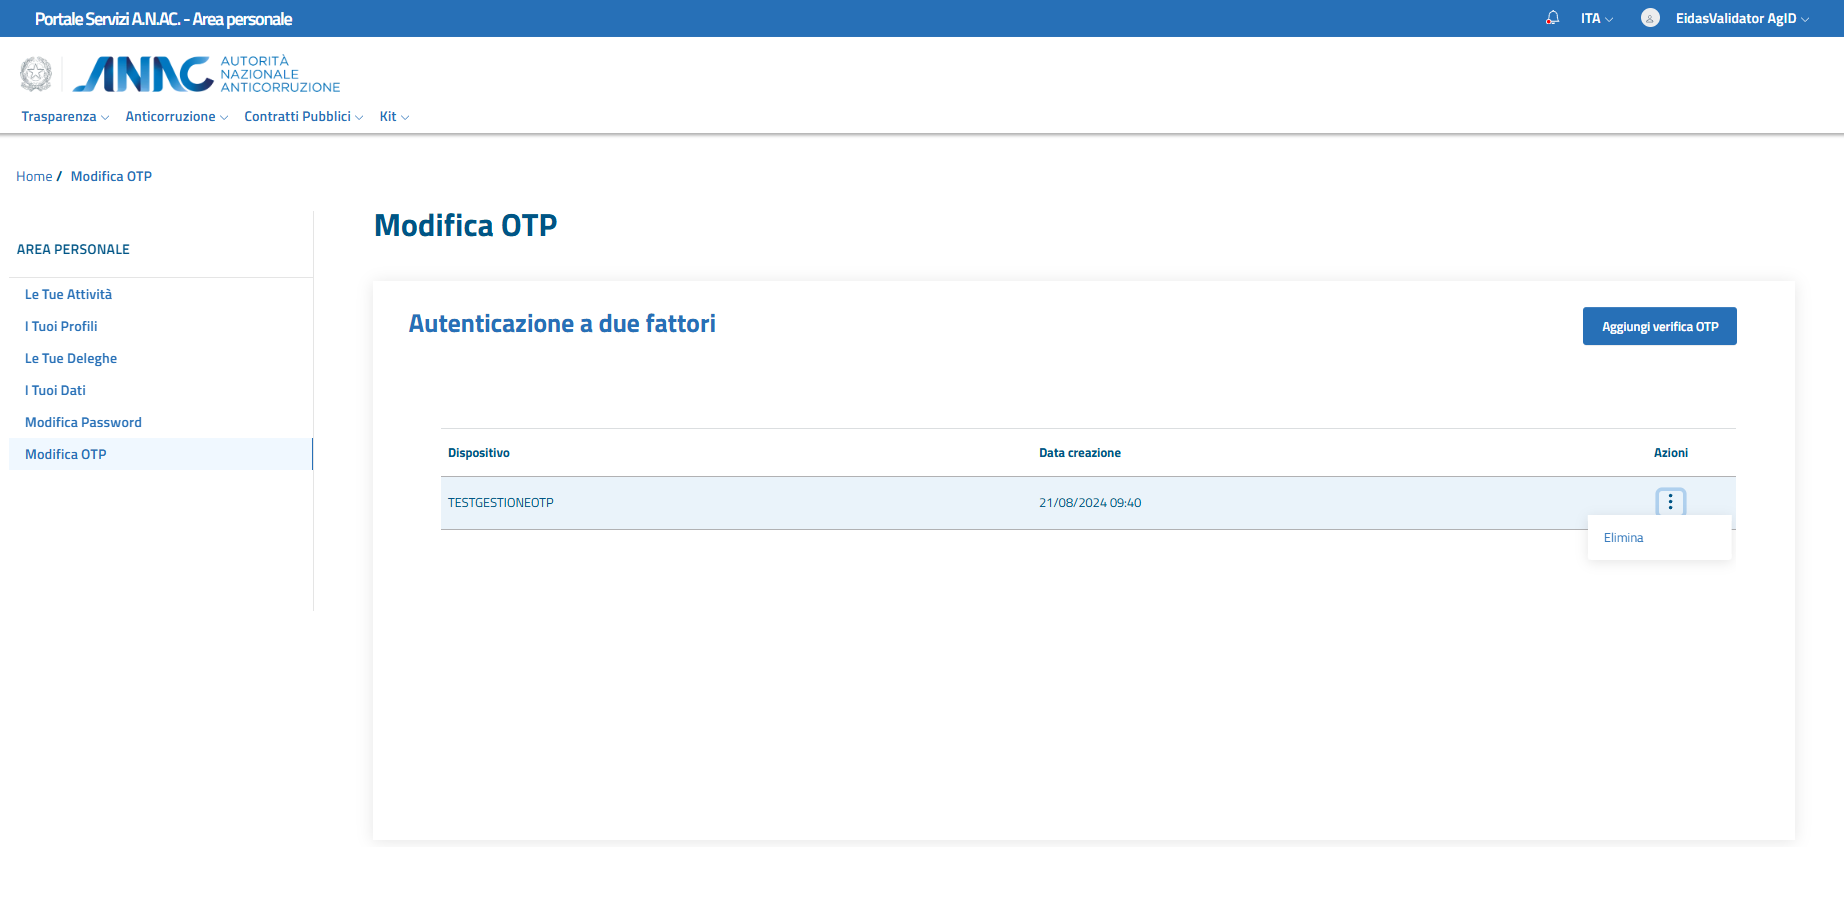Click the Italian Republic emblem

36,74
